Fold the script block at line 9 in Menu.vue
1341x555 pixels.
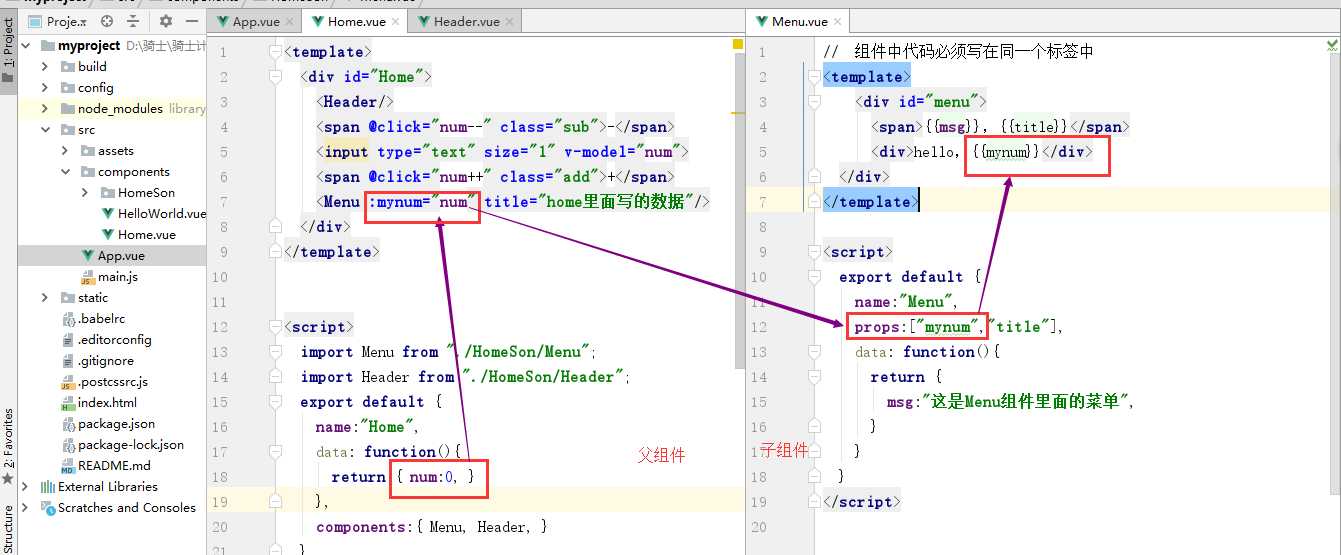point(815,252)
